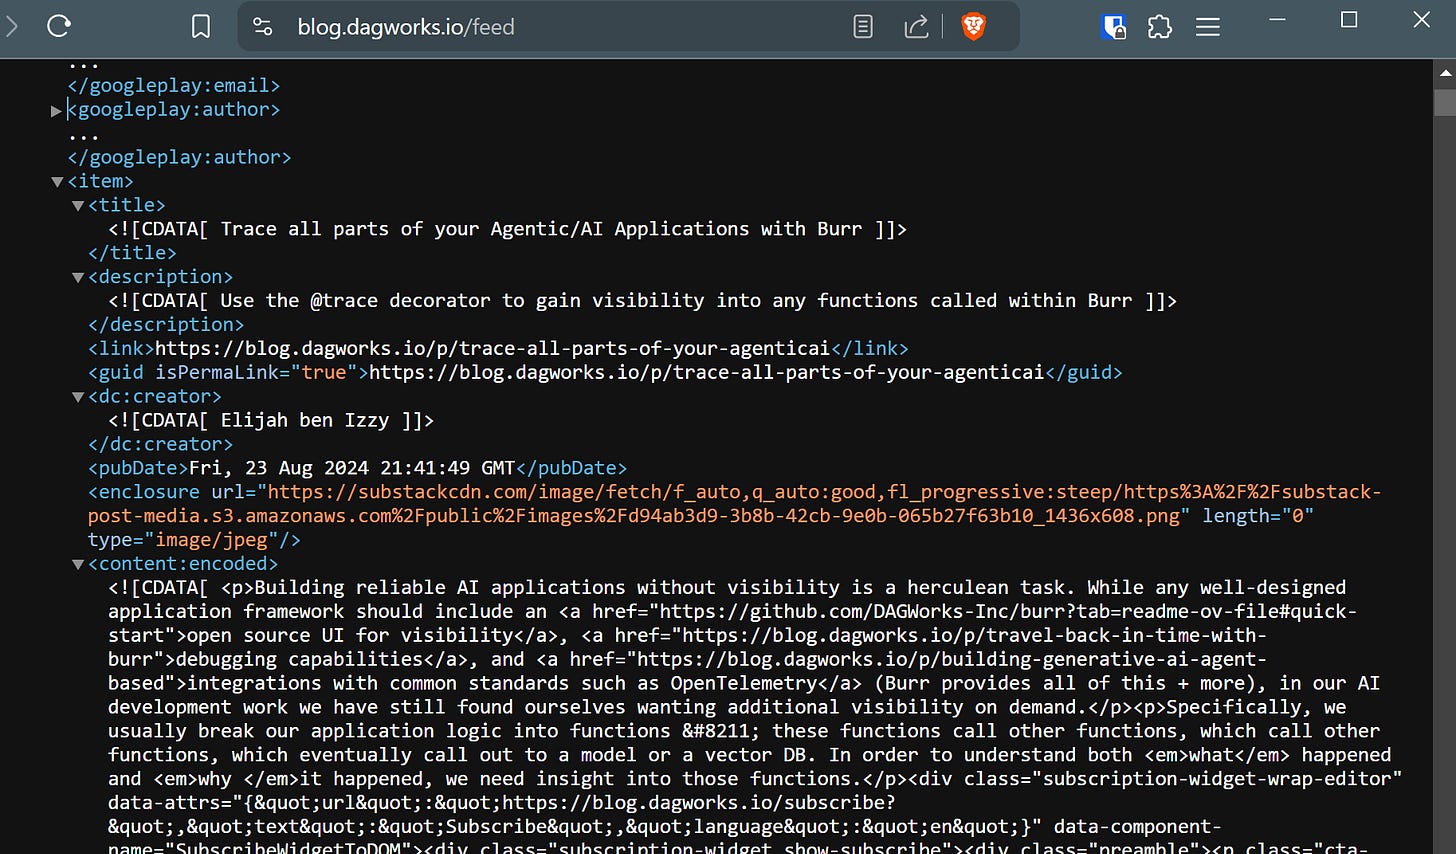Close the browser window
Viewport: 1456px width, 854px height.
click(x=1421, y=20)
